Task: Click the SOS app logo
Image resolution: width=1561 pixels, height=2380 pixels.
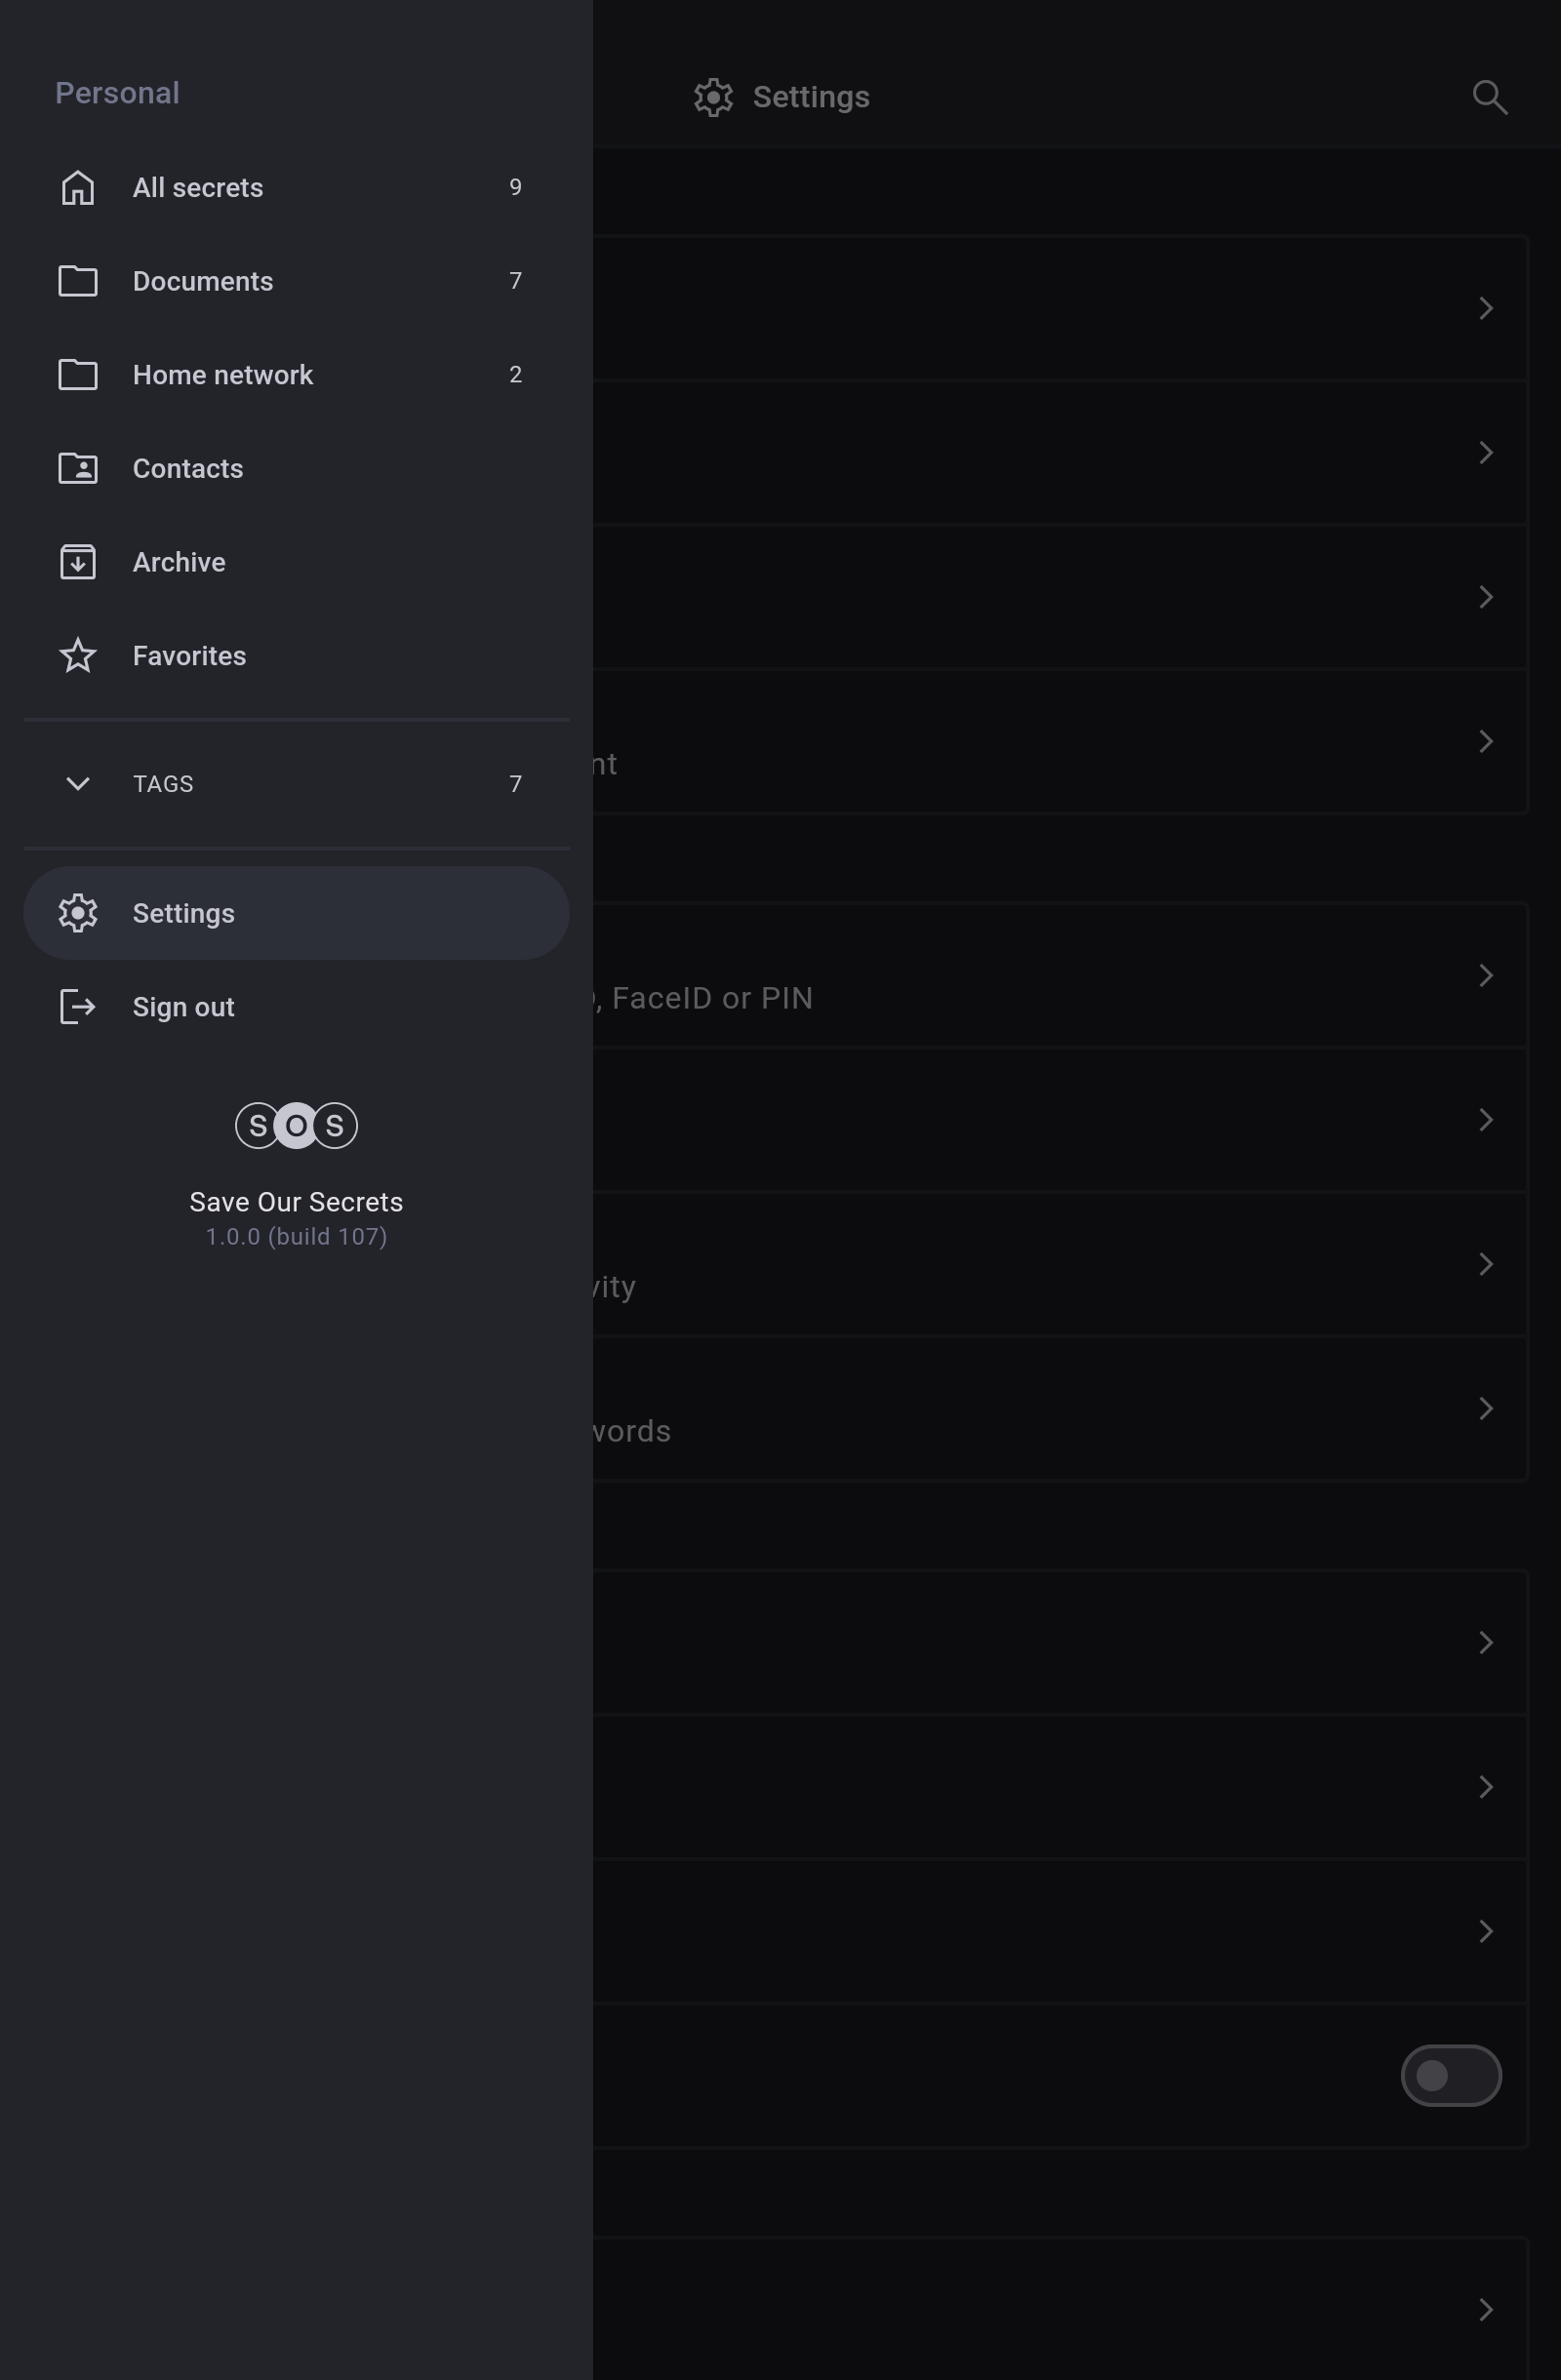Action: click(x=296, y=1126)
